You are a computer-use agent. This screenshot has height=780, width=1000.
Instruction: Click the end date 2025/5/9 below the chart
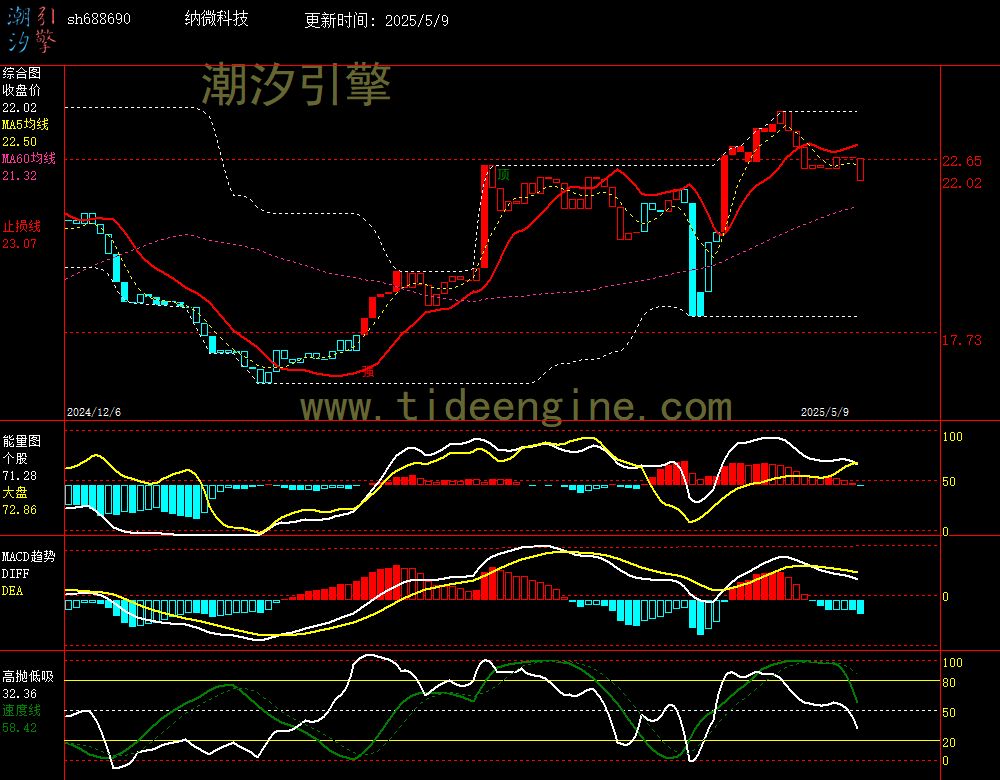point(825,412)
